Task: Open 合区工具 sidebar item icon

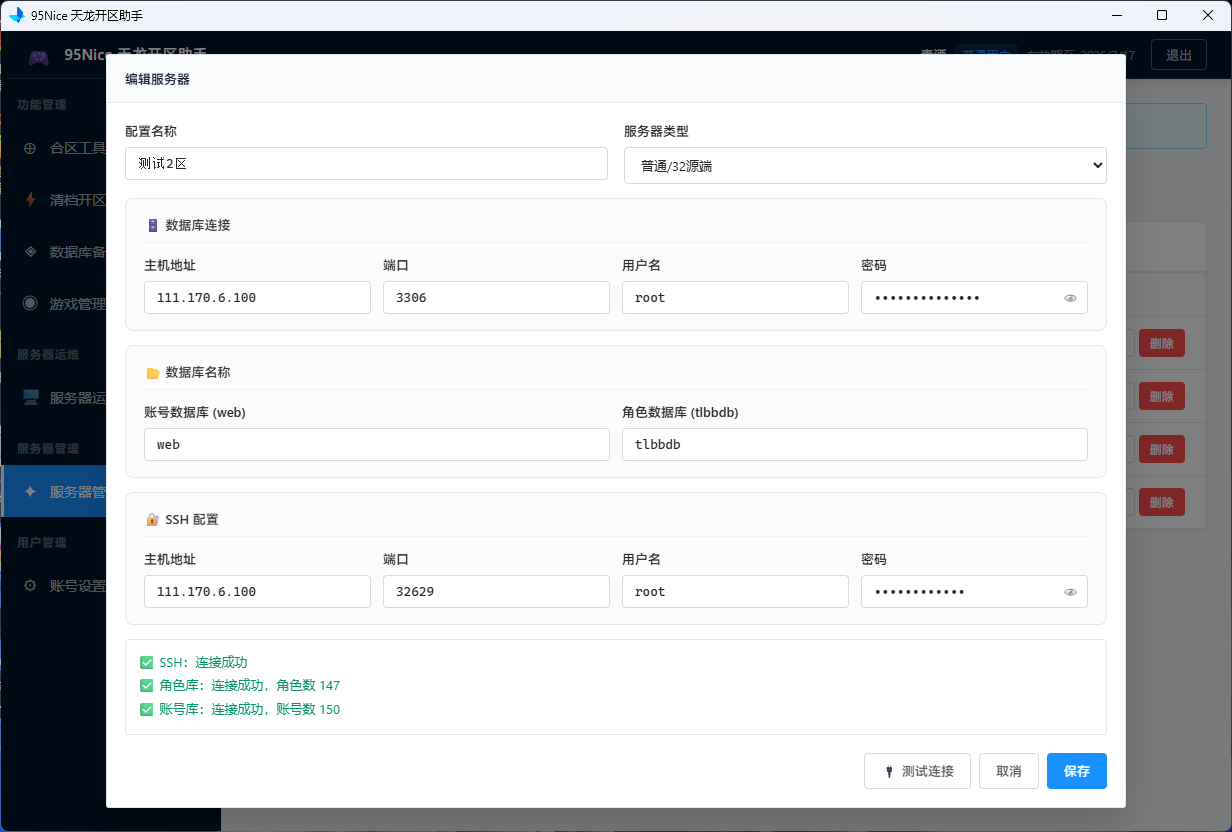Action: point(30,148)
